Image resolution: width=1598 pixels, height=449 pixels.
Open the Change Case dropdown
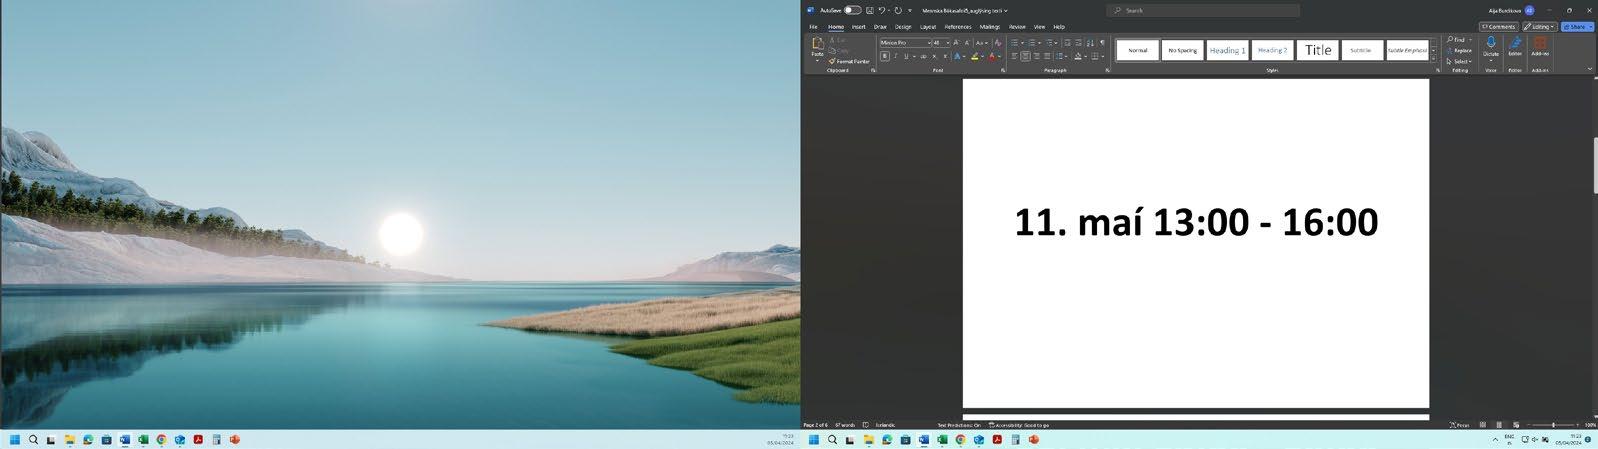pyautogui.click(x=982, y=43)
